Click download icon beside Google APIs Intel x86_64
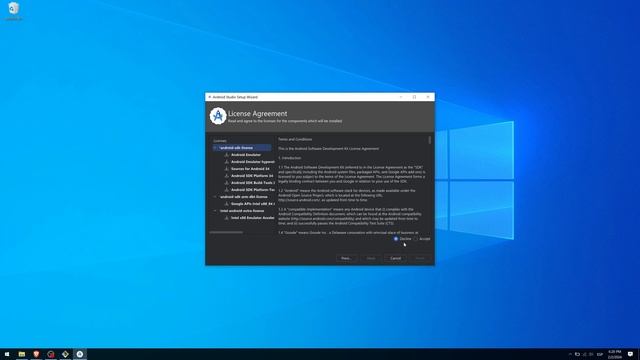The height and width of the screenshot is (360, 640). [227, 204]
